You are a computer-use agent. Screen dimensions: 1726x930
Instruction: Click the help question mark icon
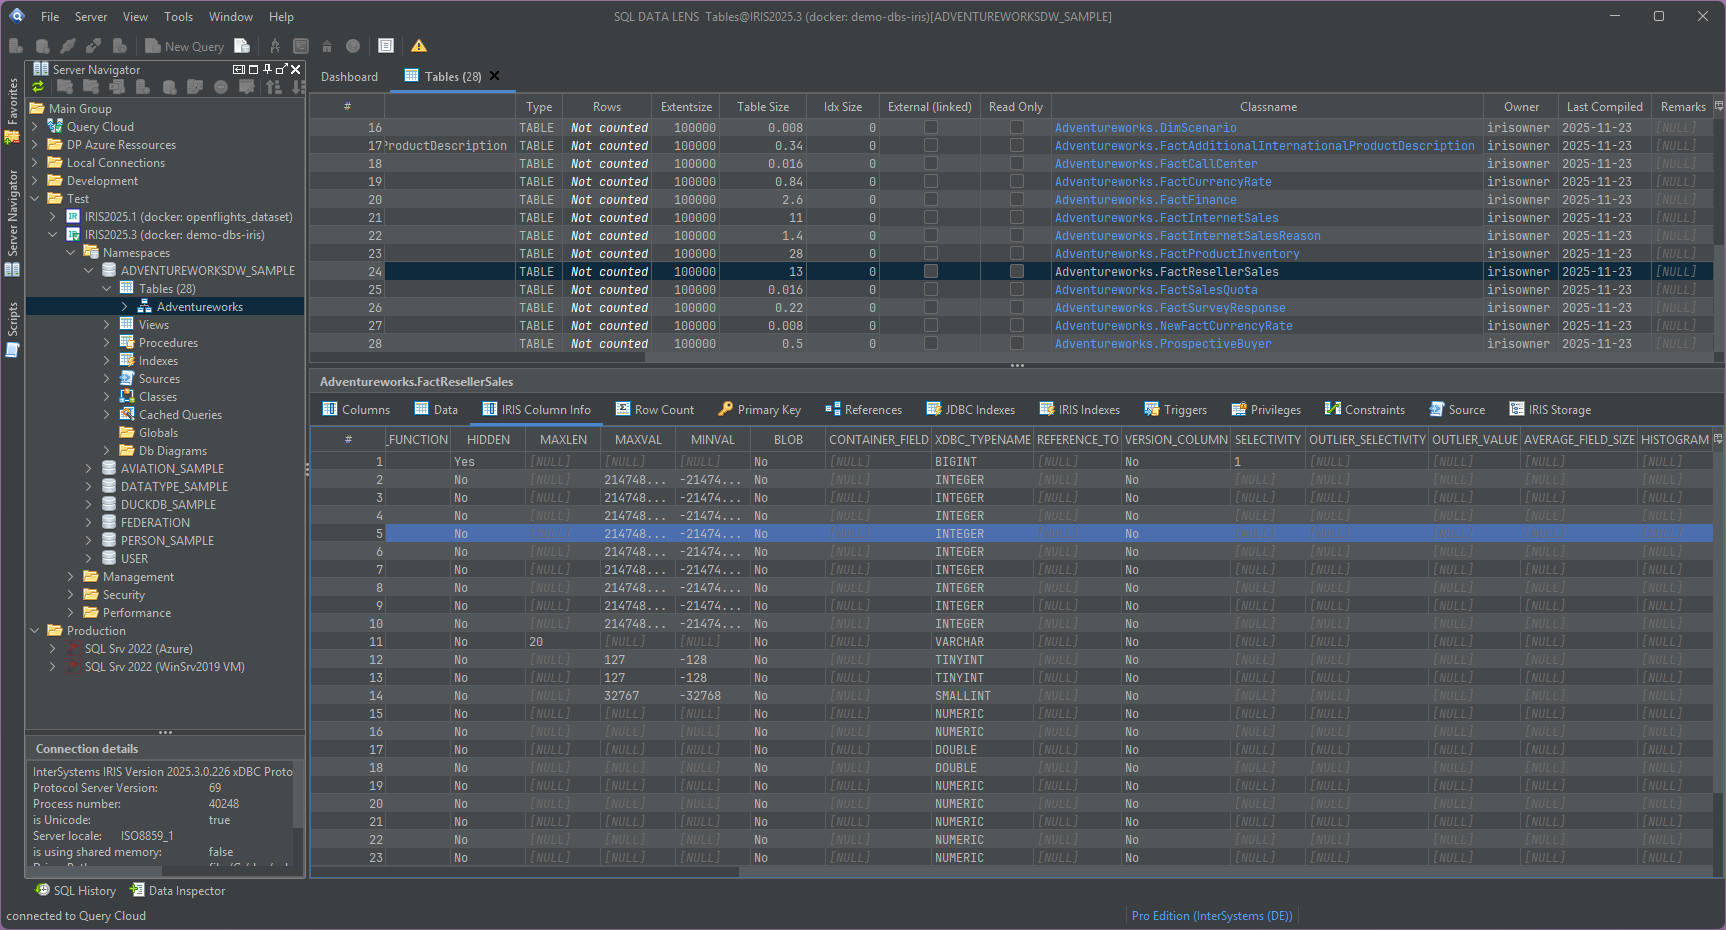[353, 46]
